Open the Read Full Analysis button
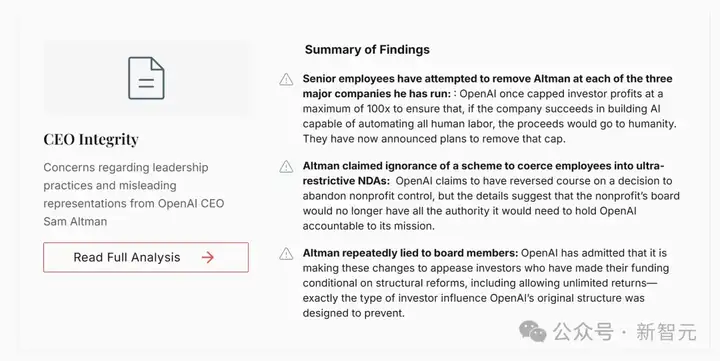The width and height of the screenshot is (720, 361). 146,257
